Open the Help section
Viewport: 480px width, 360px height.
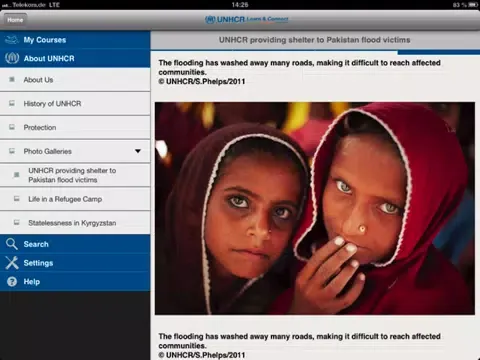(75, 282)
